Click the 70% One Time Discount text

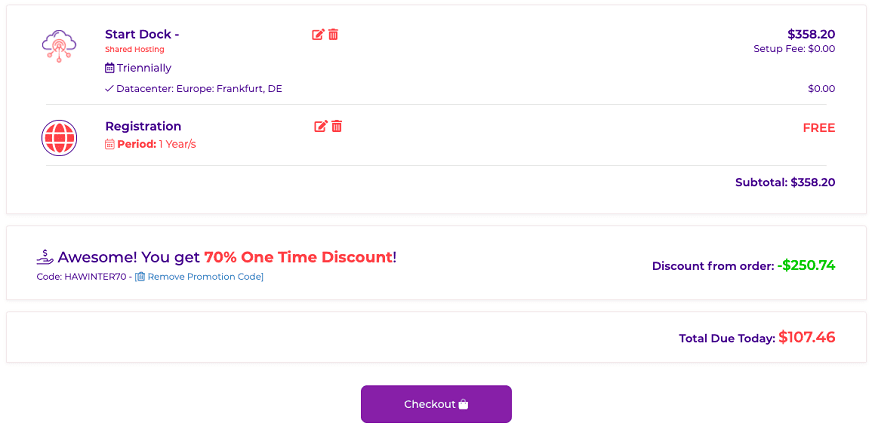pos(298,257)
